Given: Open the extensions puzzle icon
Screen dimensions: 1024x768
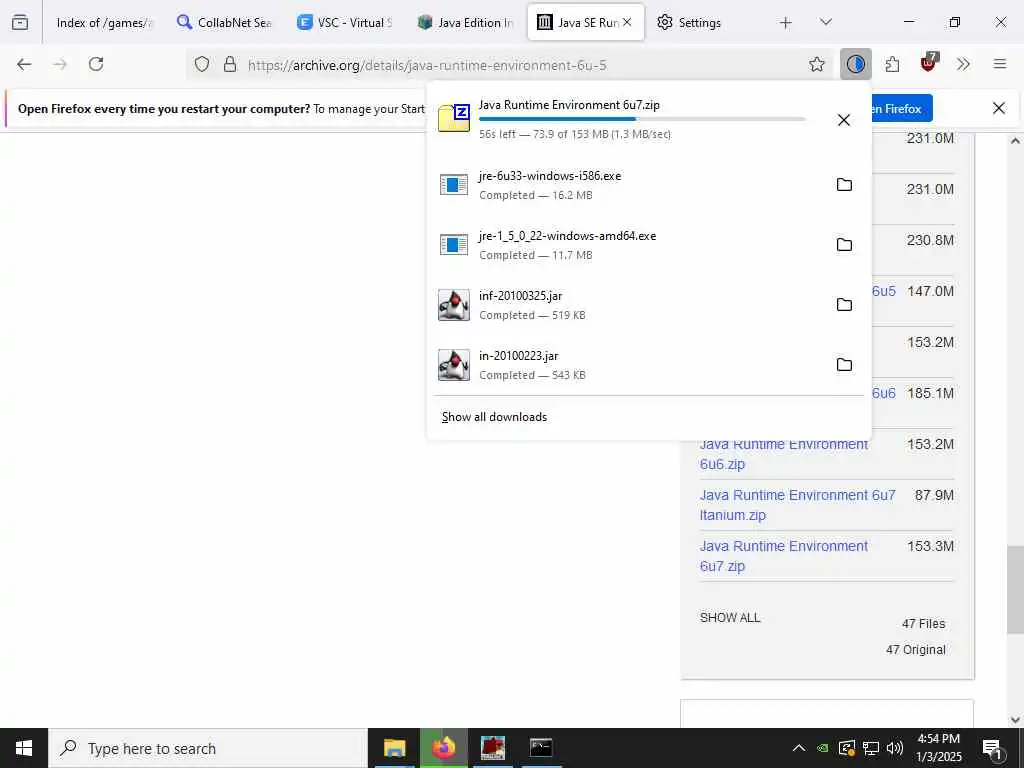Looking at the screenshot, I should point(892,64).
